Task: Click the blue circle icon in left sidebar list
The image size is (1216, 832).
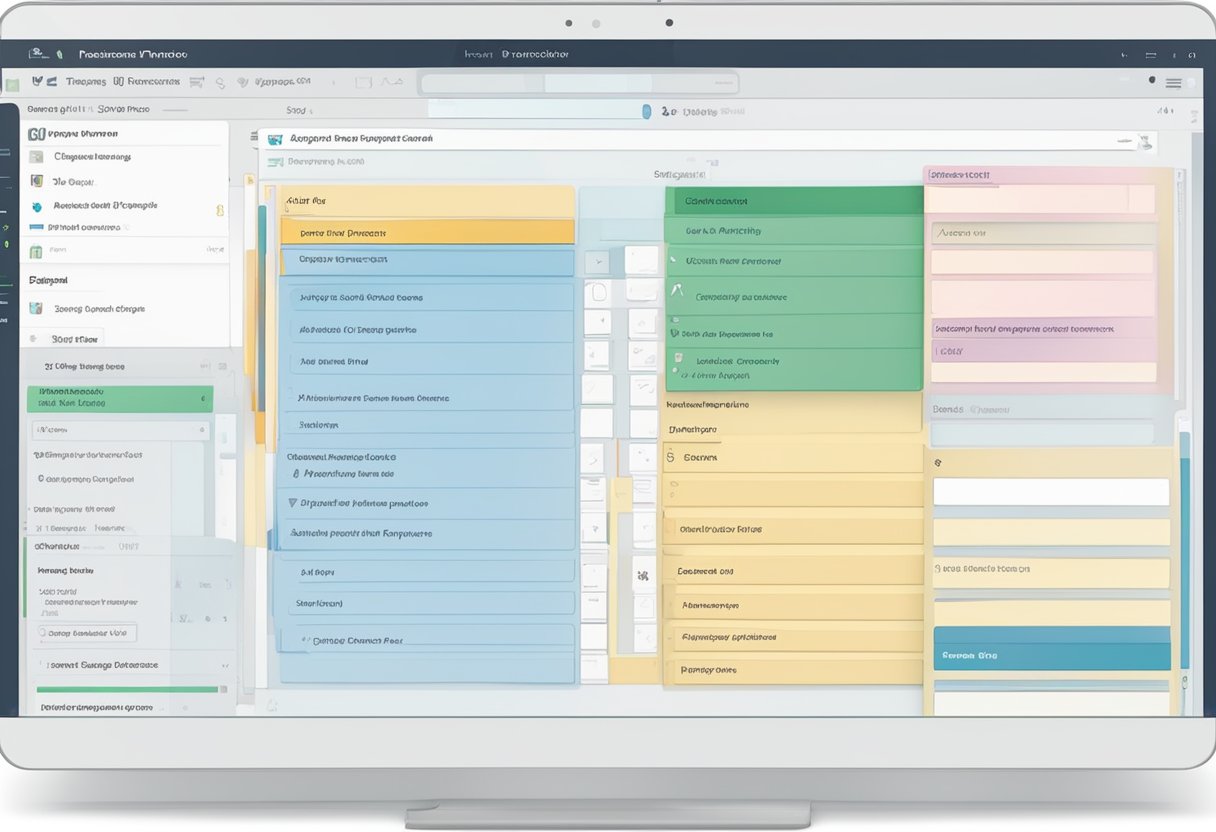Action: [x=37, y=206]
